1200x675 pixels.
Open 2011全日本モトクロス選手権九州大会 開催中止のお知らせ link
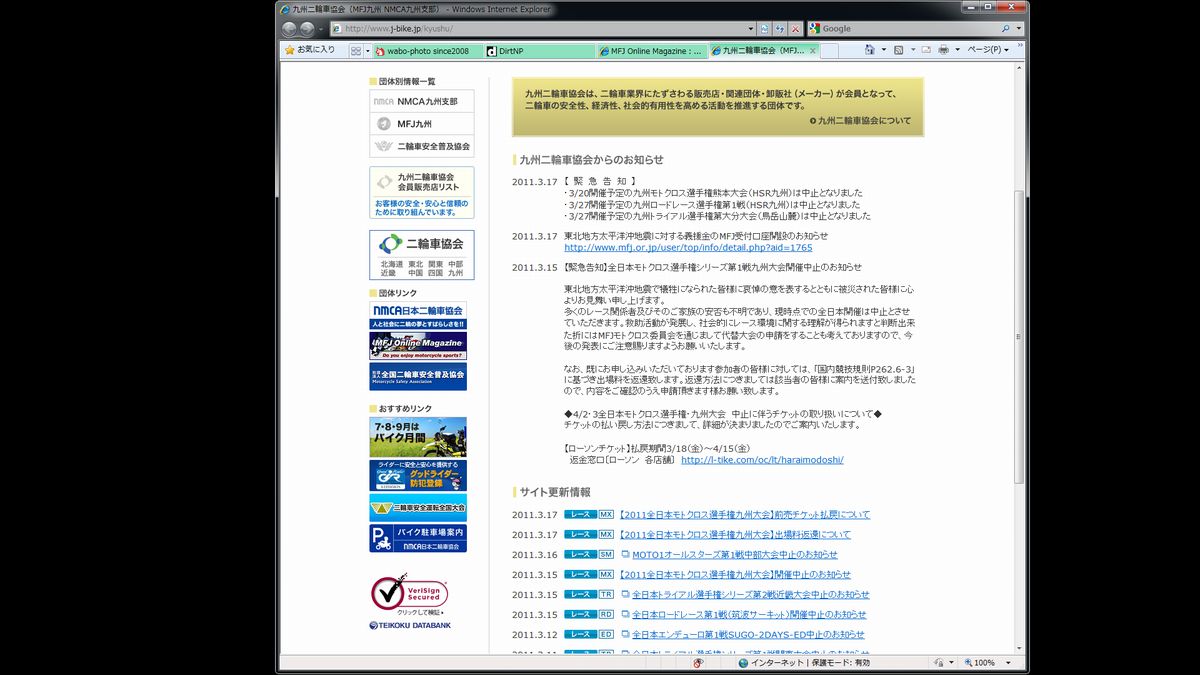(x=735, y=574)
